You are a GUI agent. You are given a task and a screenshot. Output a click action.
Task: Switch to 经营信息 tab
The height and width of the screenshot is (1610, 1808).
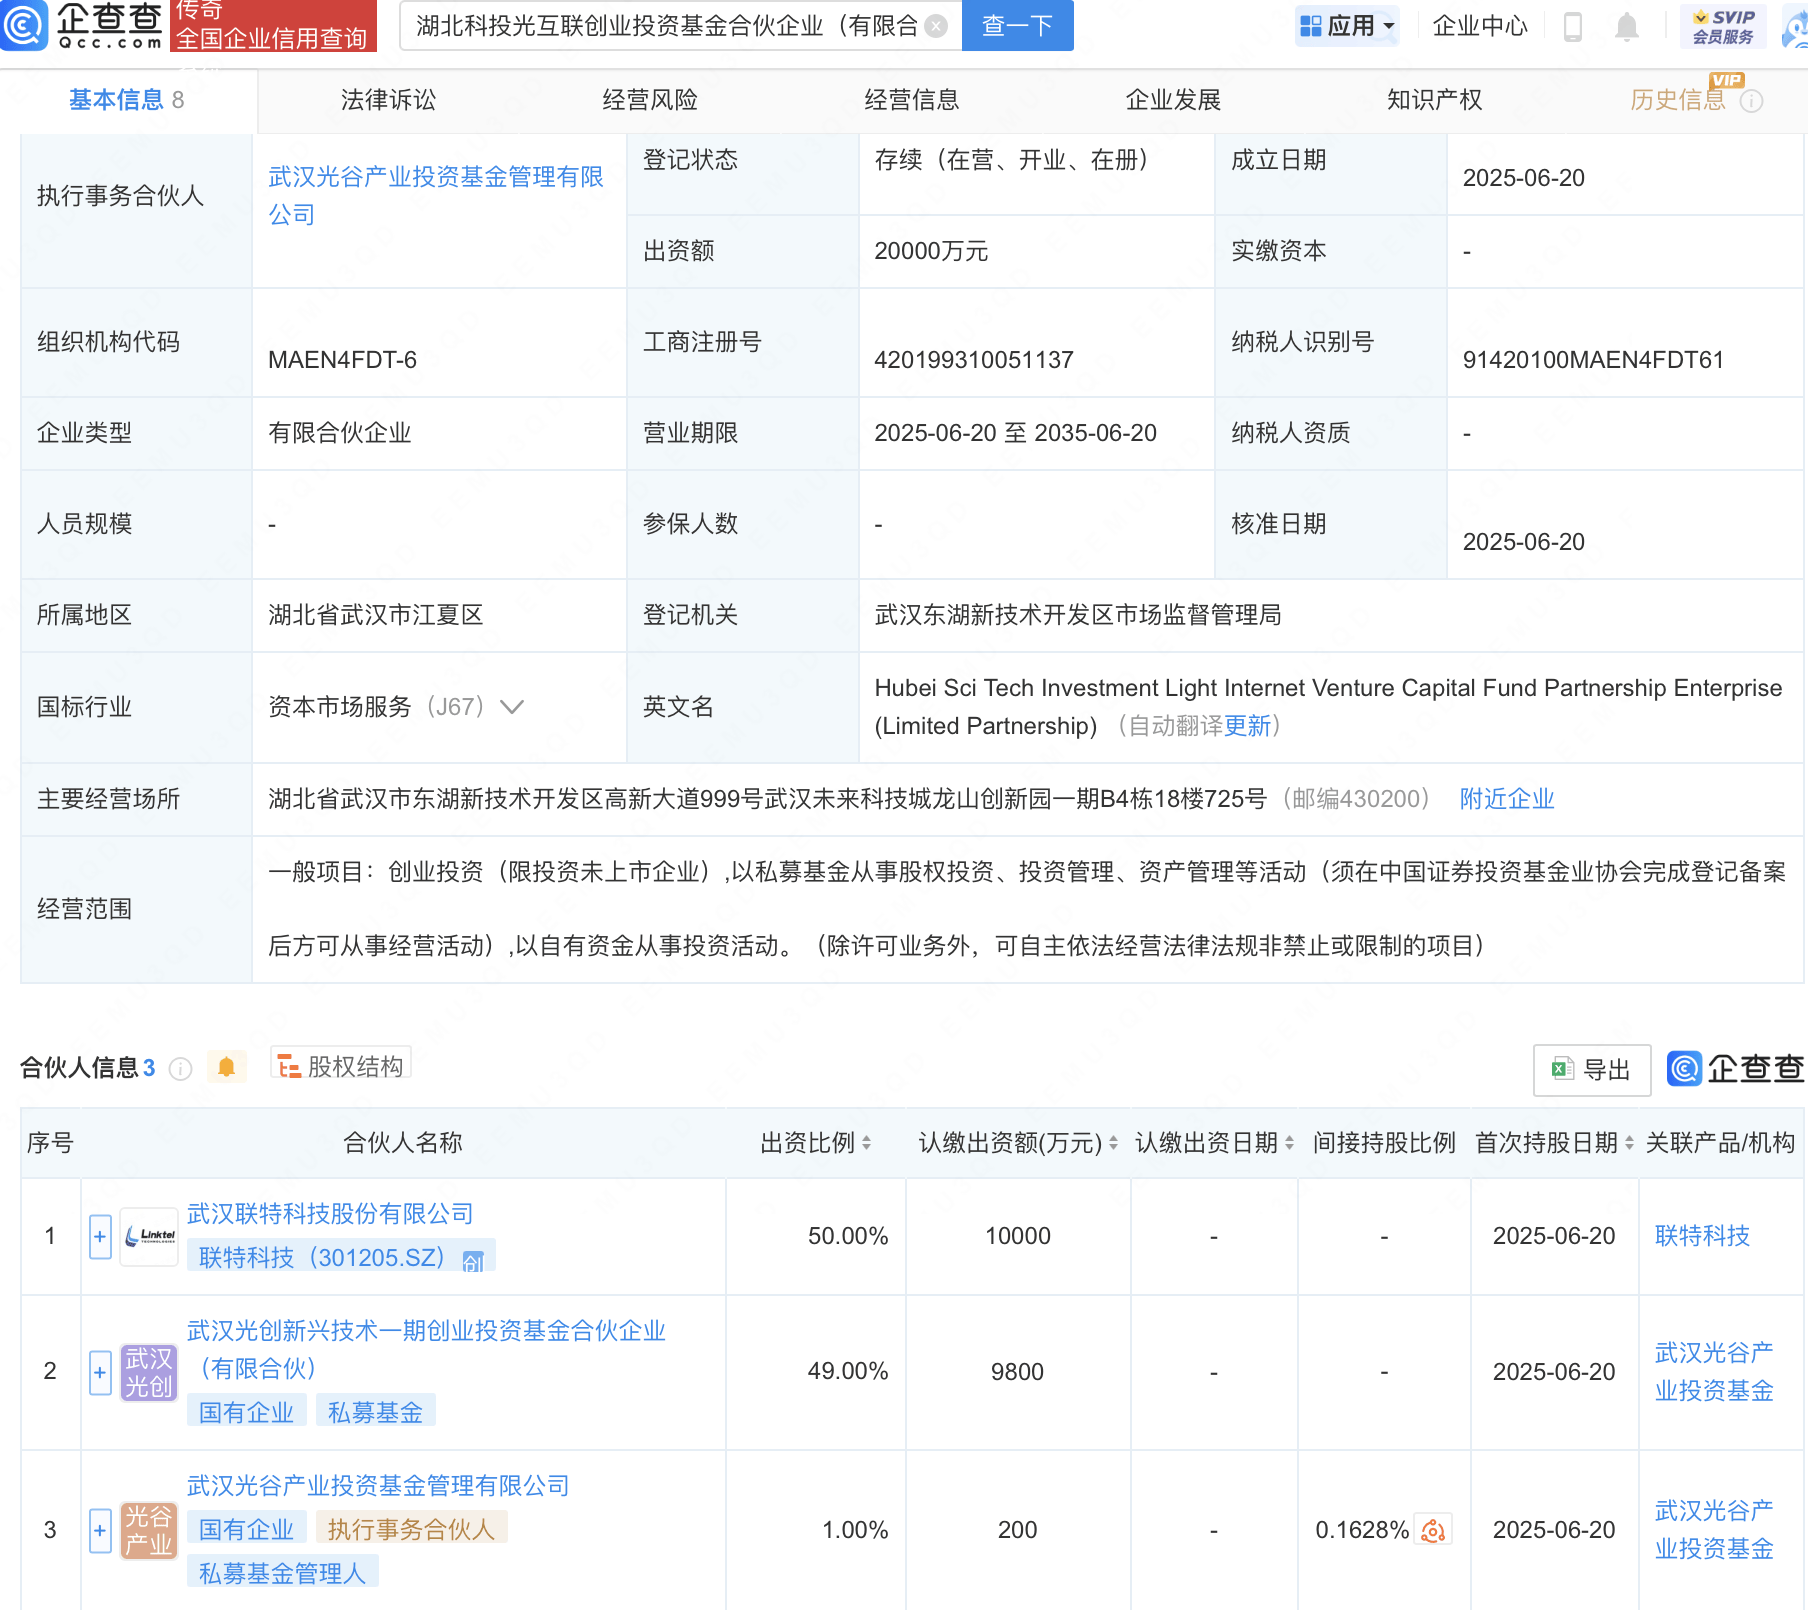911,100
